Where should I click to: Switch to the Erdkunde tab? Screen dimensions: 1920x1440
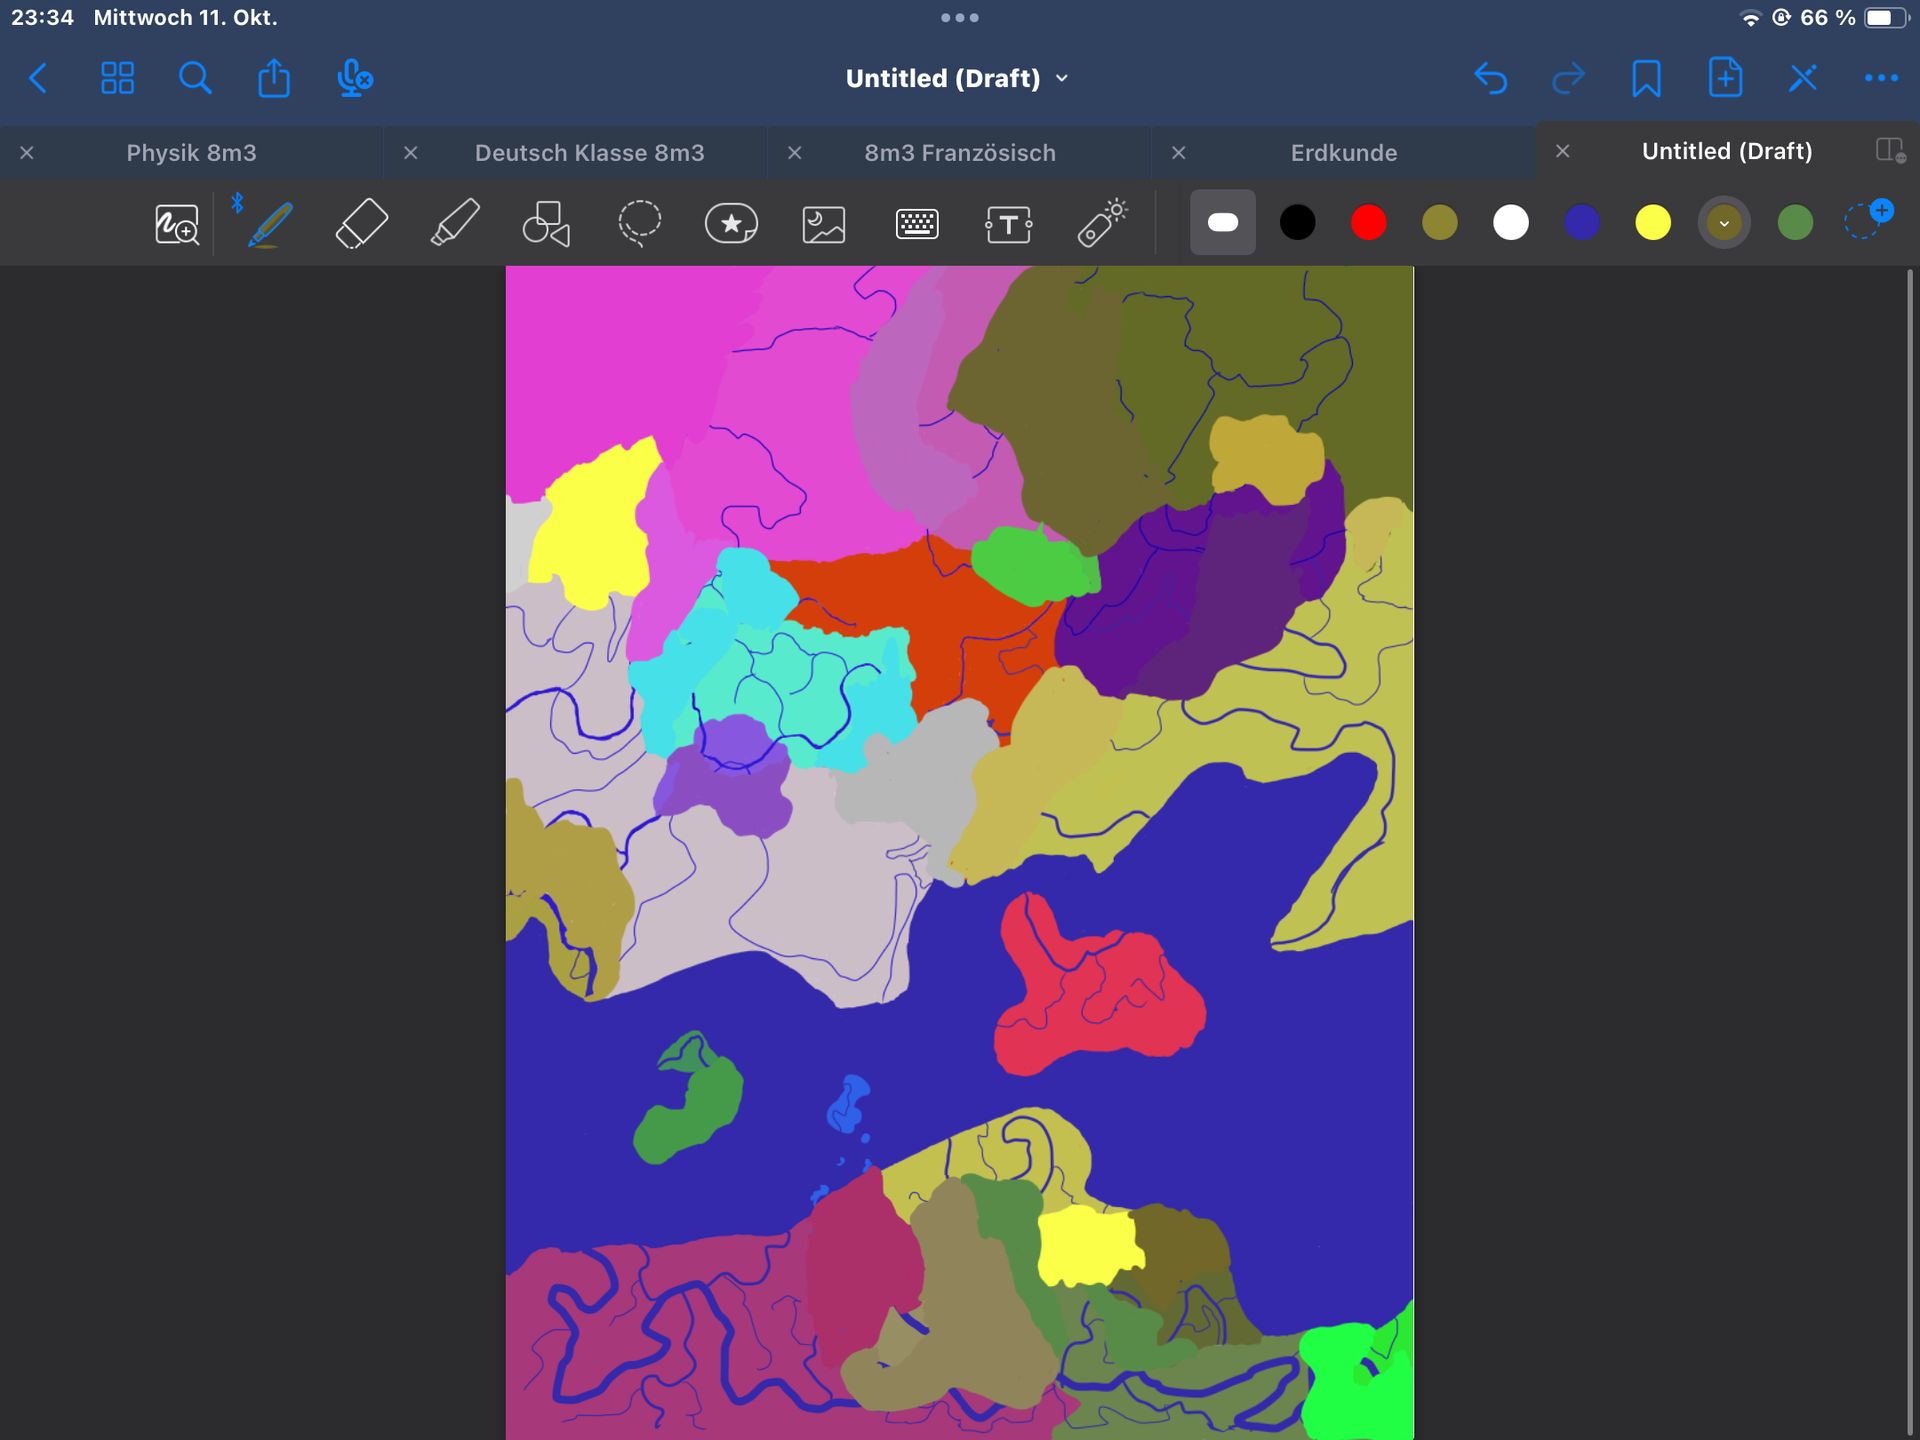[x=1343, y=153]
